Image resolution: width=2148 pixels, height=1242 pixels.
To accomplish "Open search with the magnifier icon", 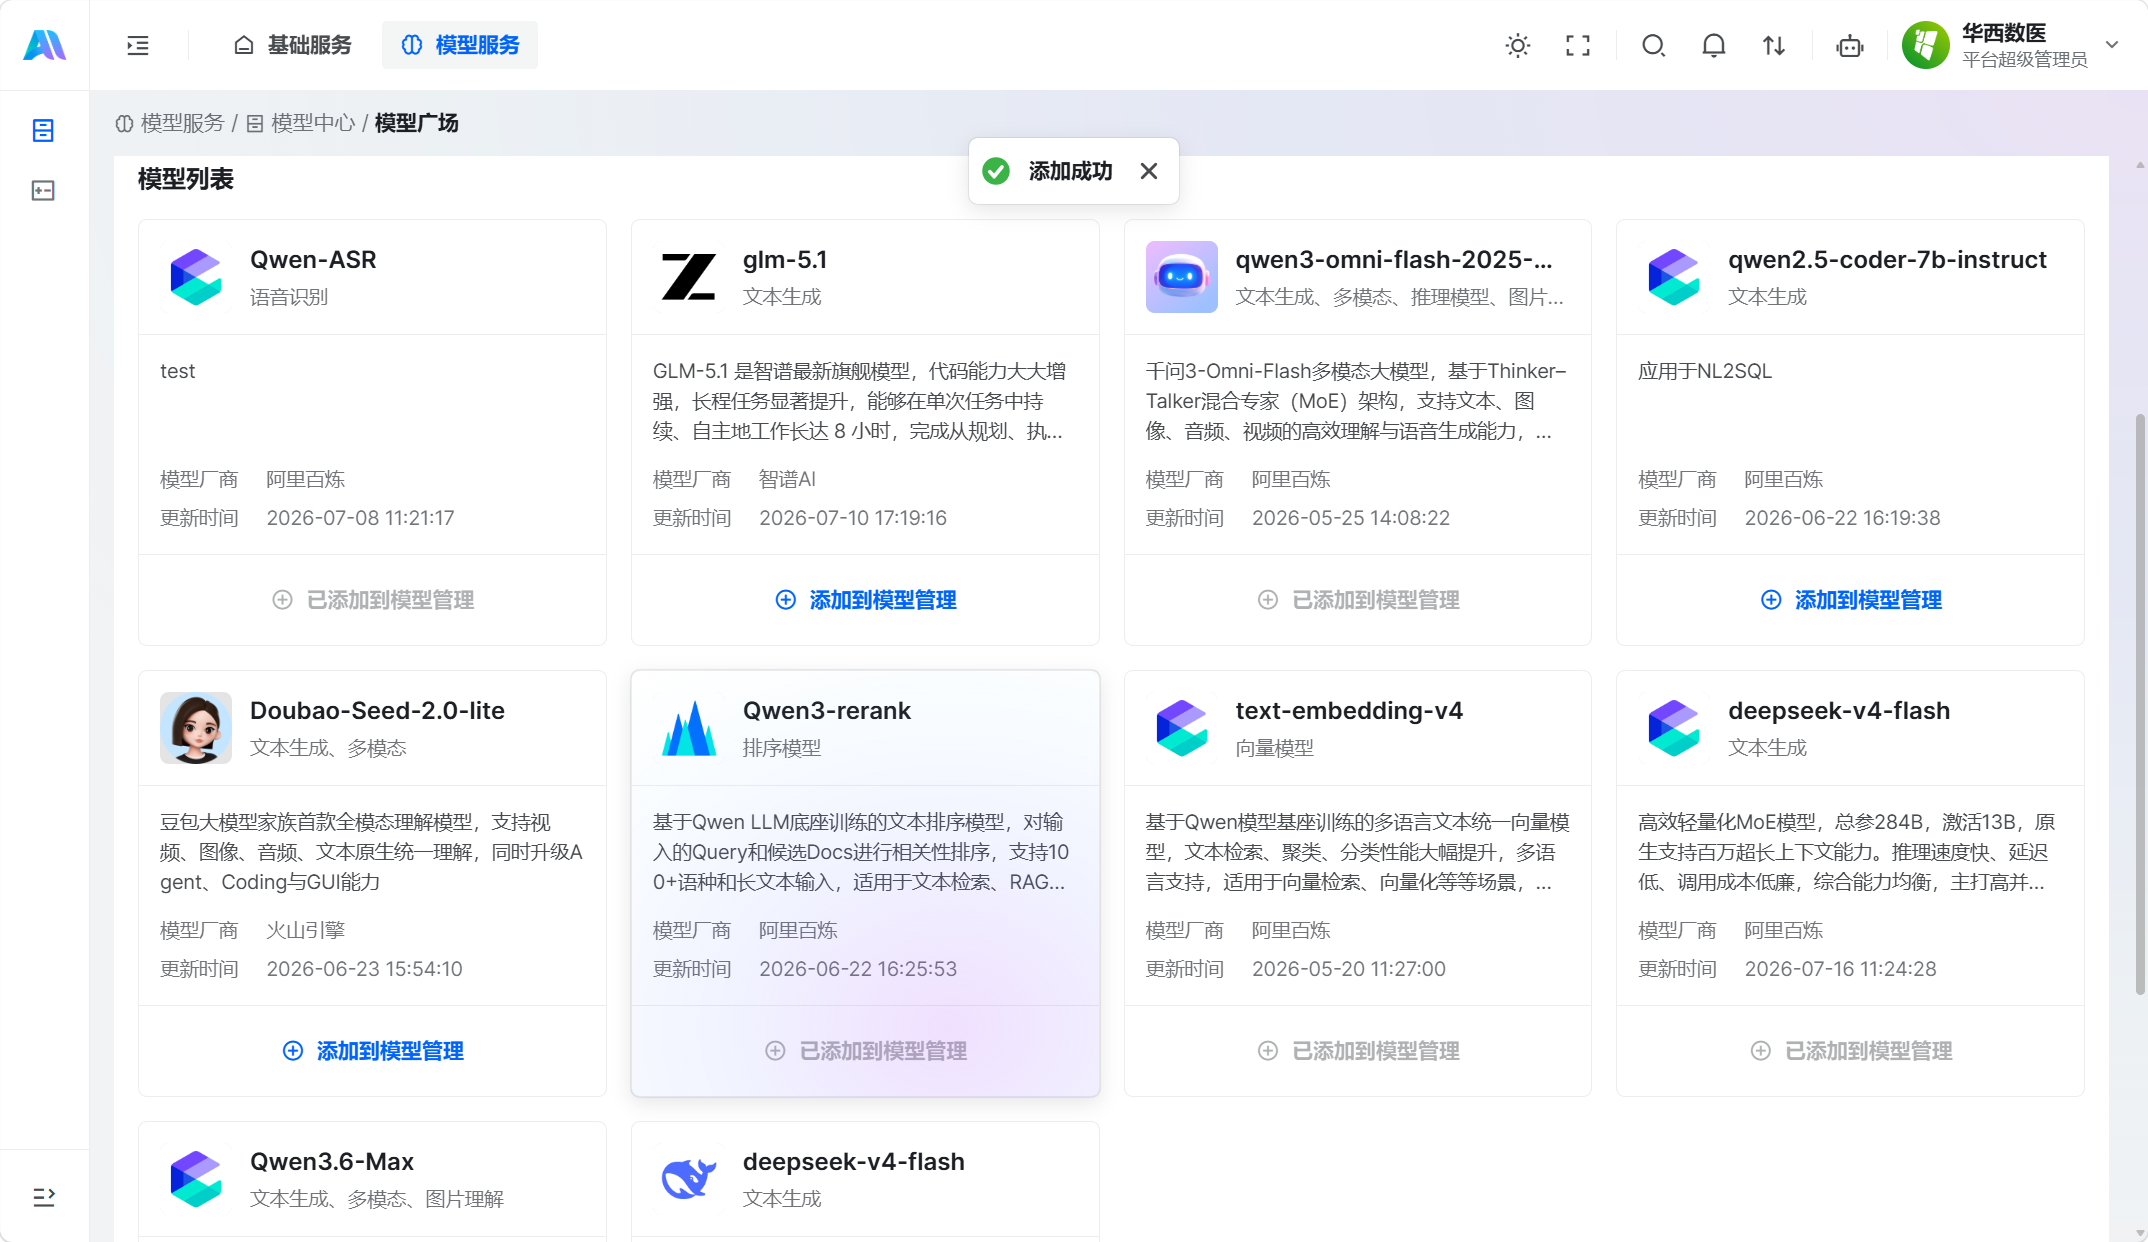I will point(1654,45).
